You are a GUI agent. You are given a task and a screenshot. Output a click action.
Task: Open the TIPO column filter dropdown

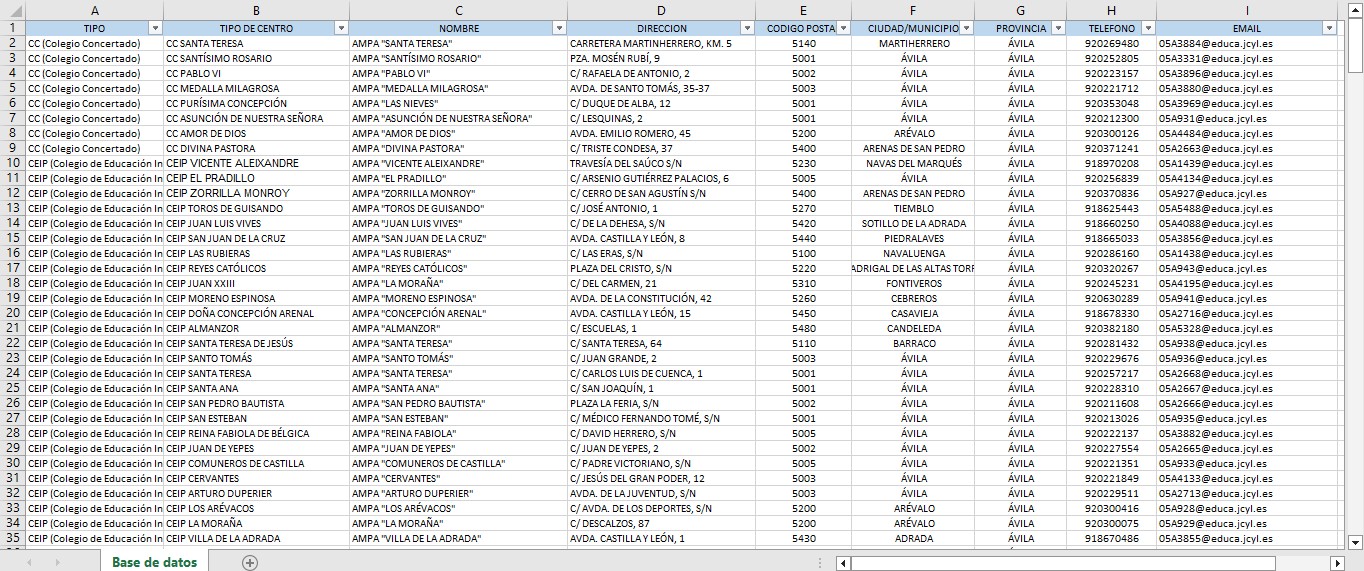point(155,29)
